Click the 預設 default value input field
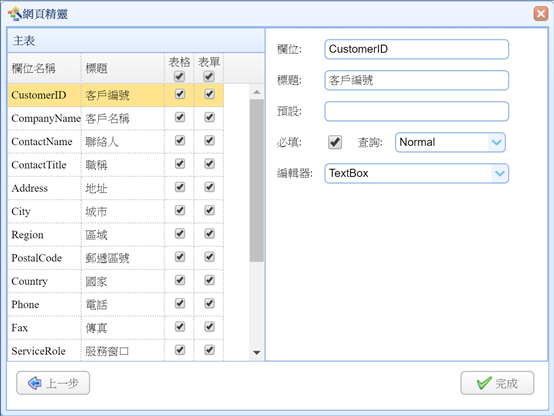 417,111
